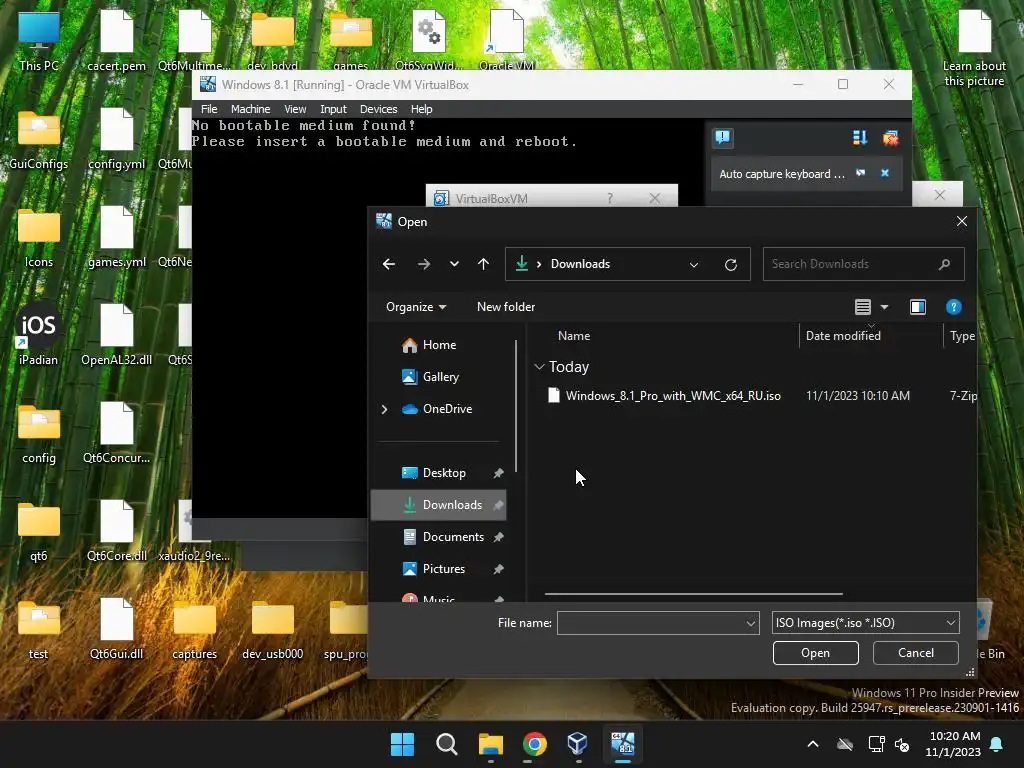Go up one folder level
Image resolution: width=1024 pixels, height=768 pixels.
click(x=483, y=264)
